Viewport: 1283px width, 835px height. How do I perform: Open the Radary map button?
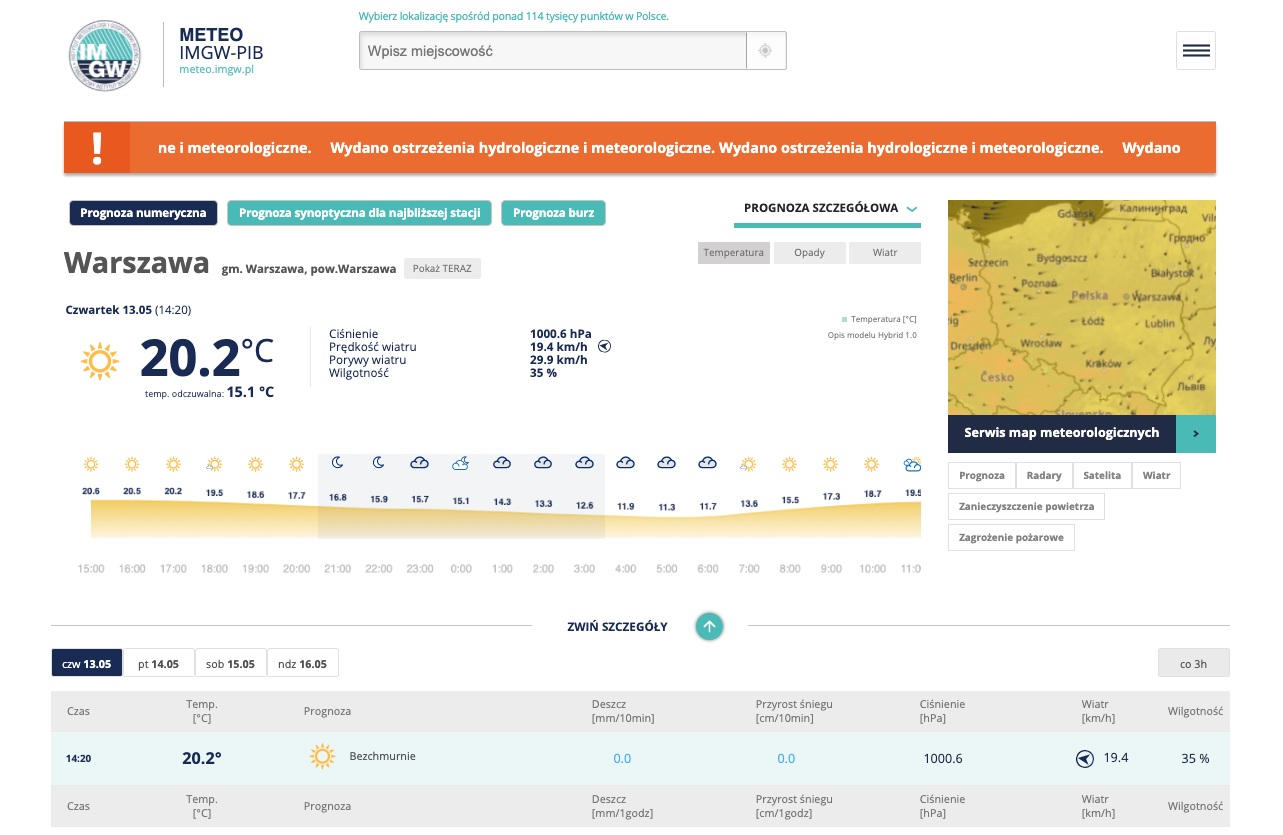tap(1044, 476)
